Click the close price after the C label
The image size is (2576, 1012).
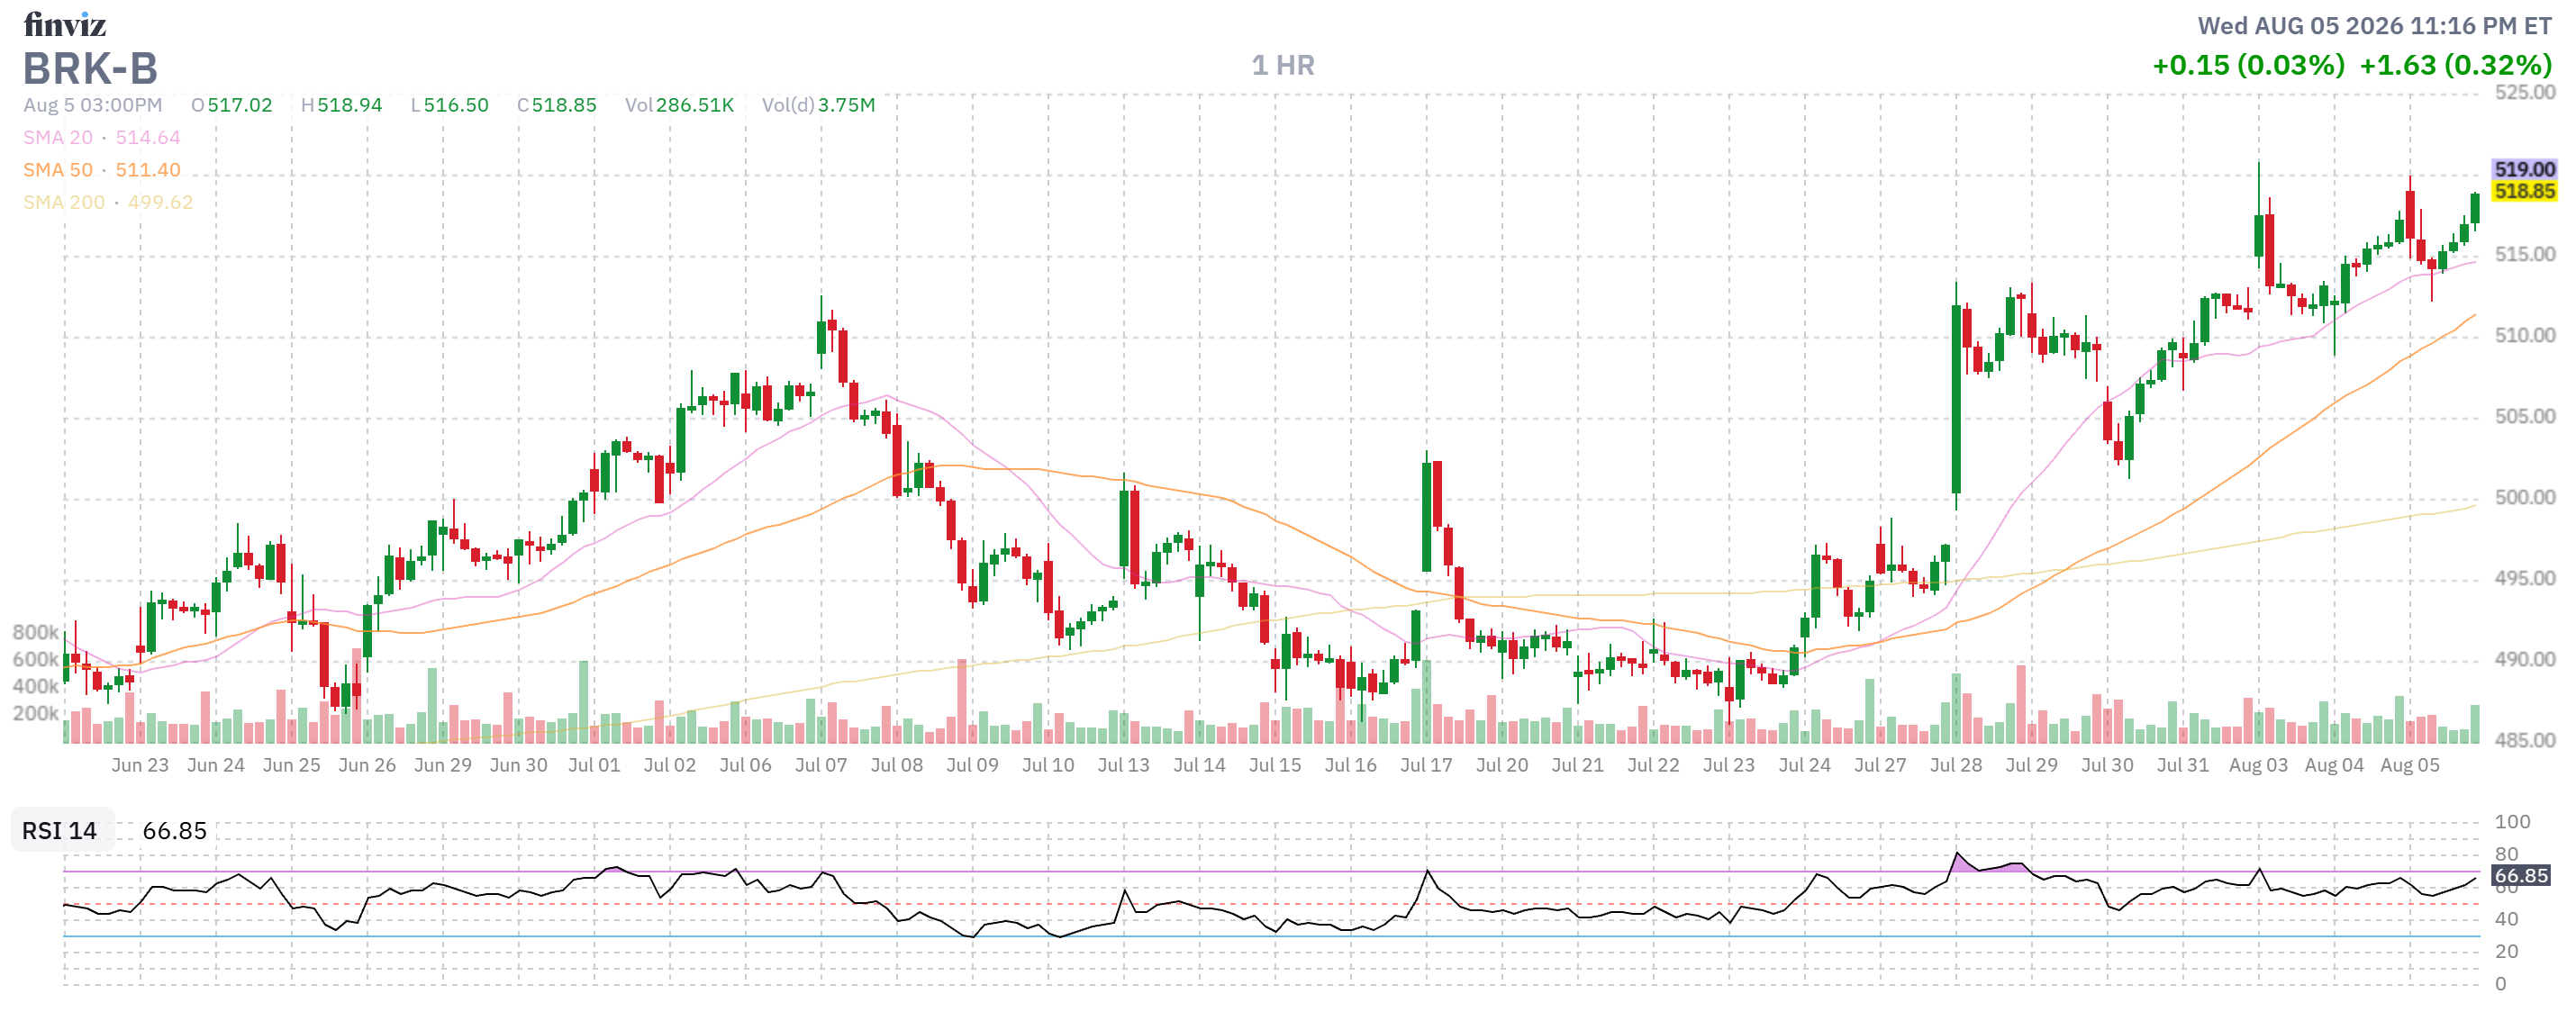tap(564, 105)
